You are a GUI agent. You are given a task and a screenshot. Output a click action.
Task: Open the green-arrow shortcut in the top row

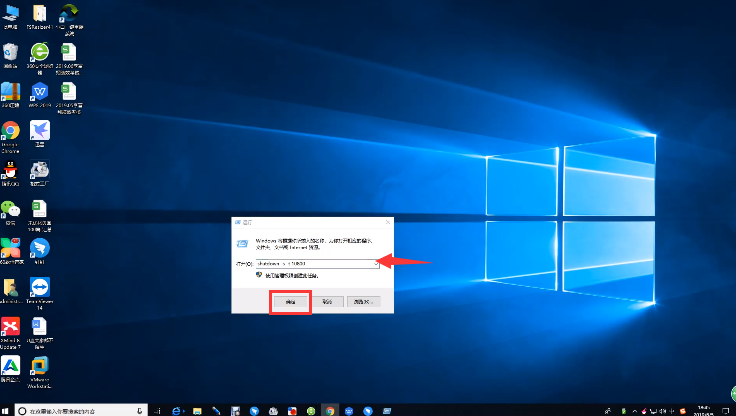[69, 20]
